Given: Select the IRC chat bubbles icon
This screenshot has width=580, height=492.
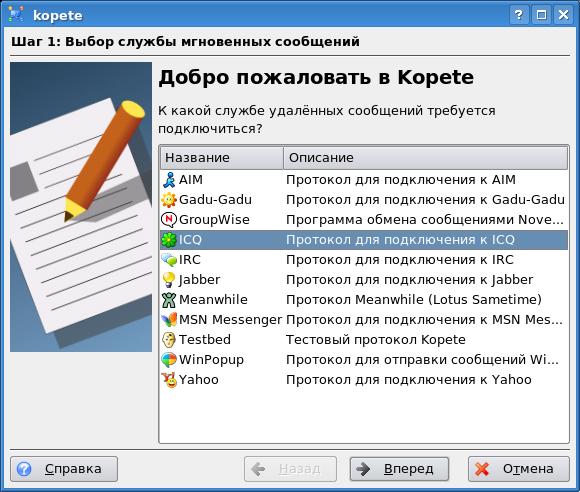Looking at the screenshot, I should pos(169,260).
